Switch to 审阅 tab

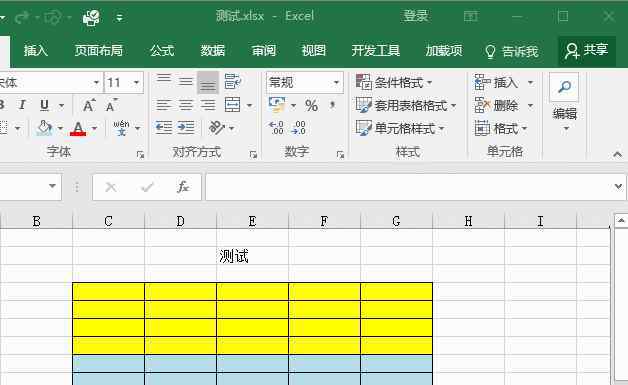[x=264, y=50]
